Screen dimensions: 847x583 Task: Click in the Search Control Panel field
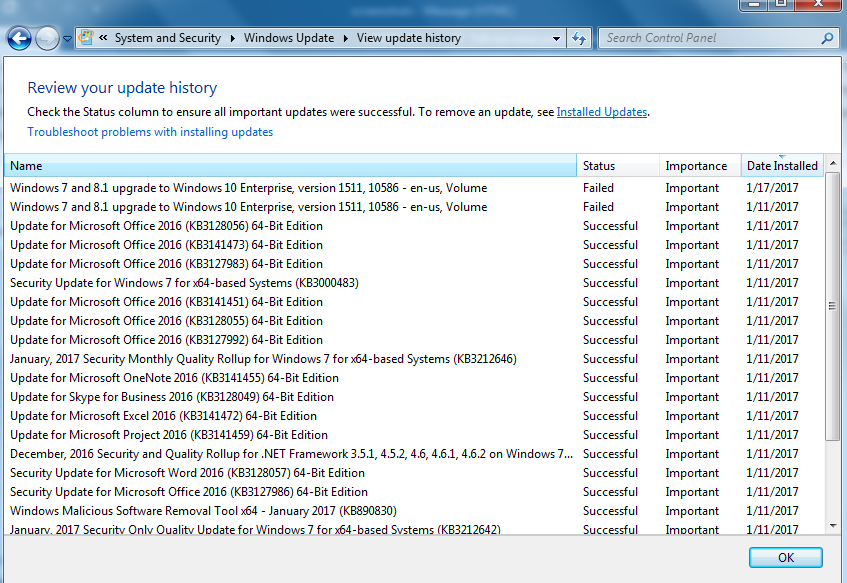[710, 38]
